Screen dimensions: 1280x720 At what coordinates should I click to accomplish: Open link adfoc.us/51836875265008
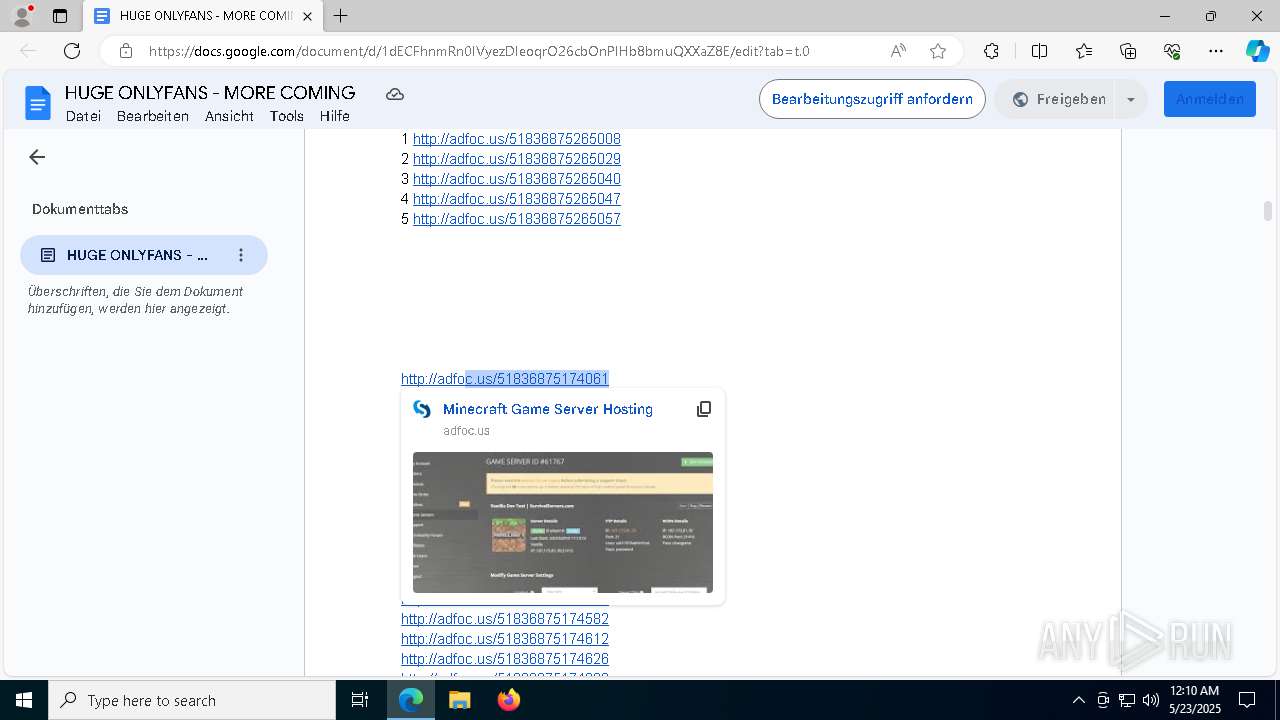click(516, 139)
